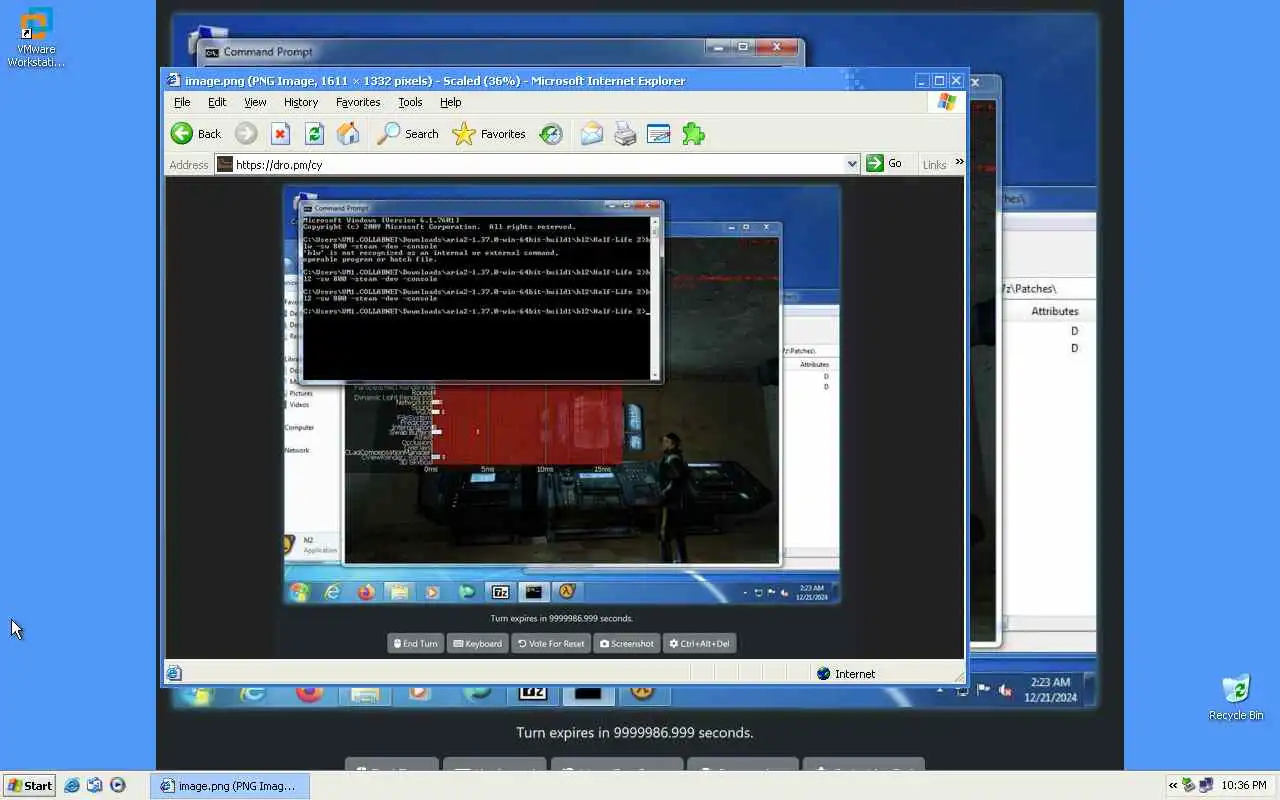Expand hidden tray icons with the chevron
This screenshot has width=1280, height=800.
click(x=1173, y=786)
